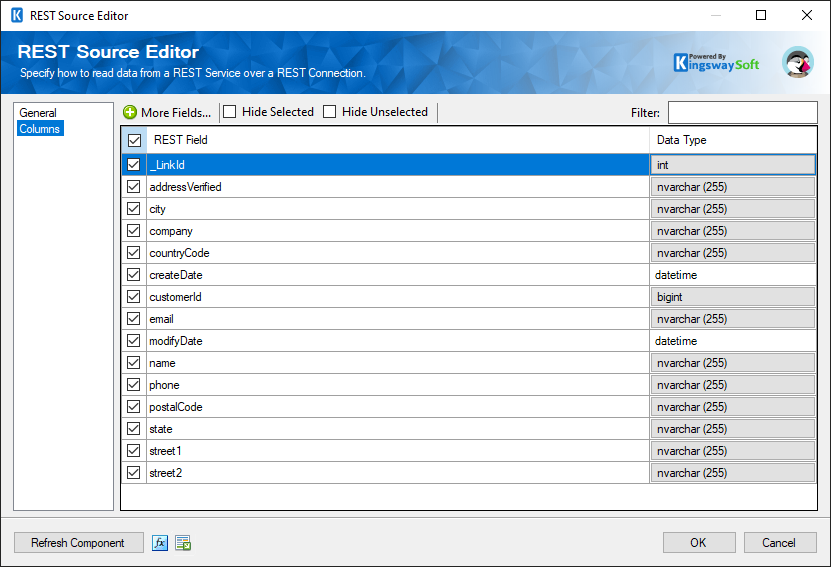Uncheck the createDate checkbox
Viewport: 831px width, 567px height.
[x=134, y=274]
